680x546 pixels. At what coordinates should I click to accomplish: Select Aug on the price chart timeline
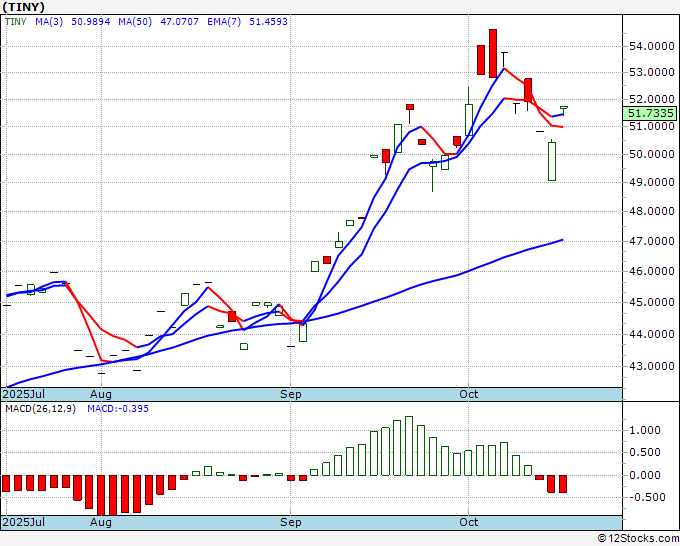point(101,394)
